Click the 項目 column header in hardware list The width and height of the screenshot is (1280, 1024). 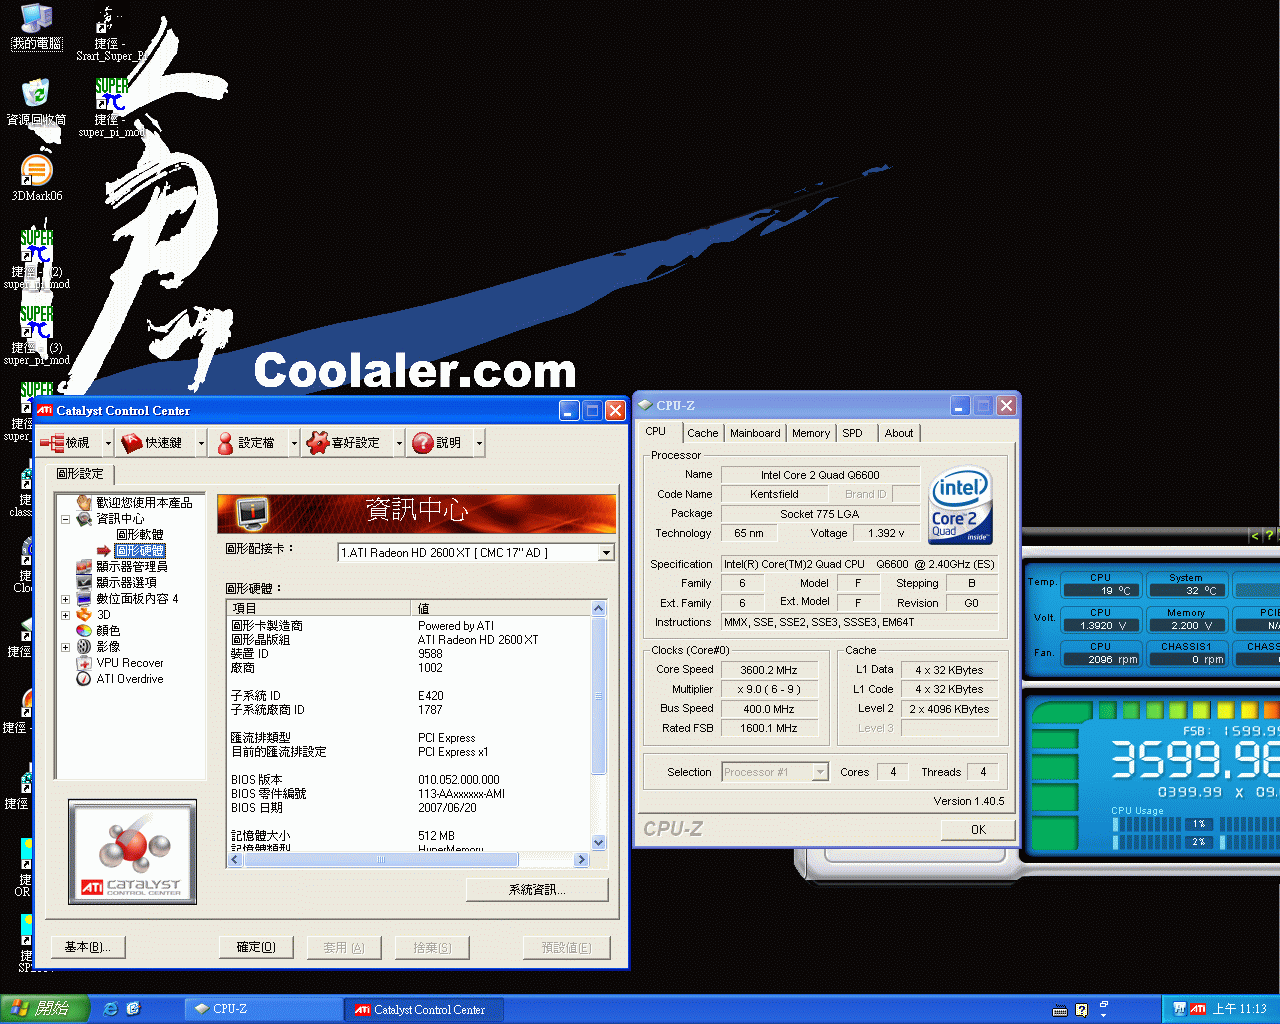click(319, 608)
